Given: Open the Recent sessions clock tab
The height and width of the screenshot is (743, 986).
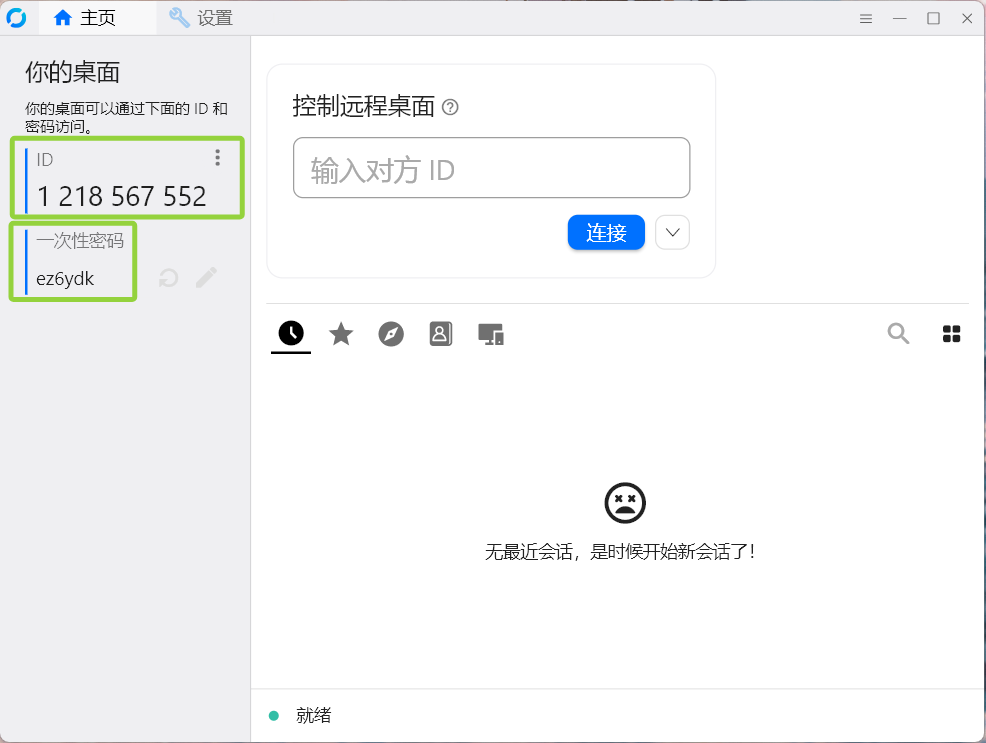Looking at the screenshot, I should (x=291, y=334).
